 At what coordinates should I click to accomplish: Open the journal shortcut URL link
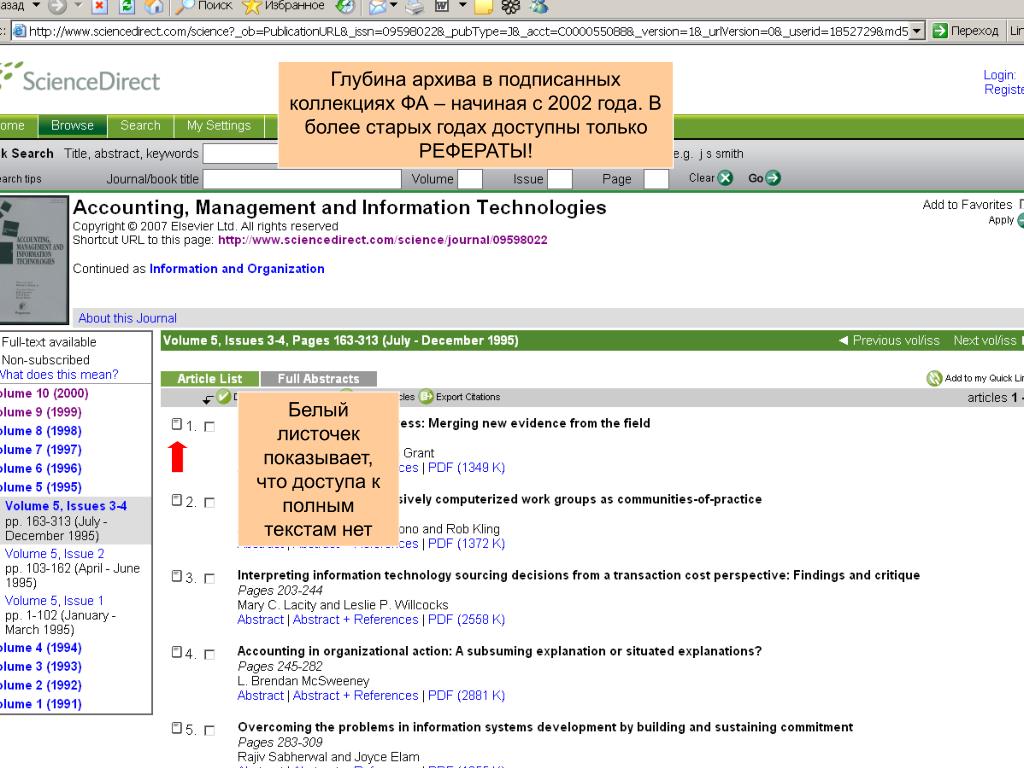(383, 240)
